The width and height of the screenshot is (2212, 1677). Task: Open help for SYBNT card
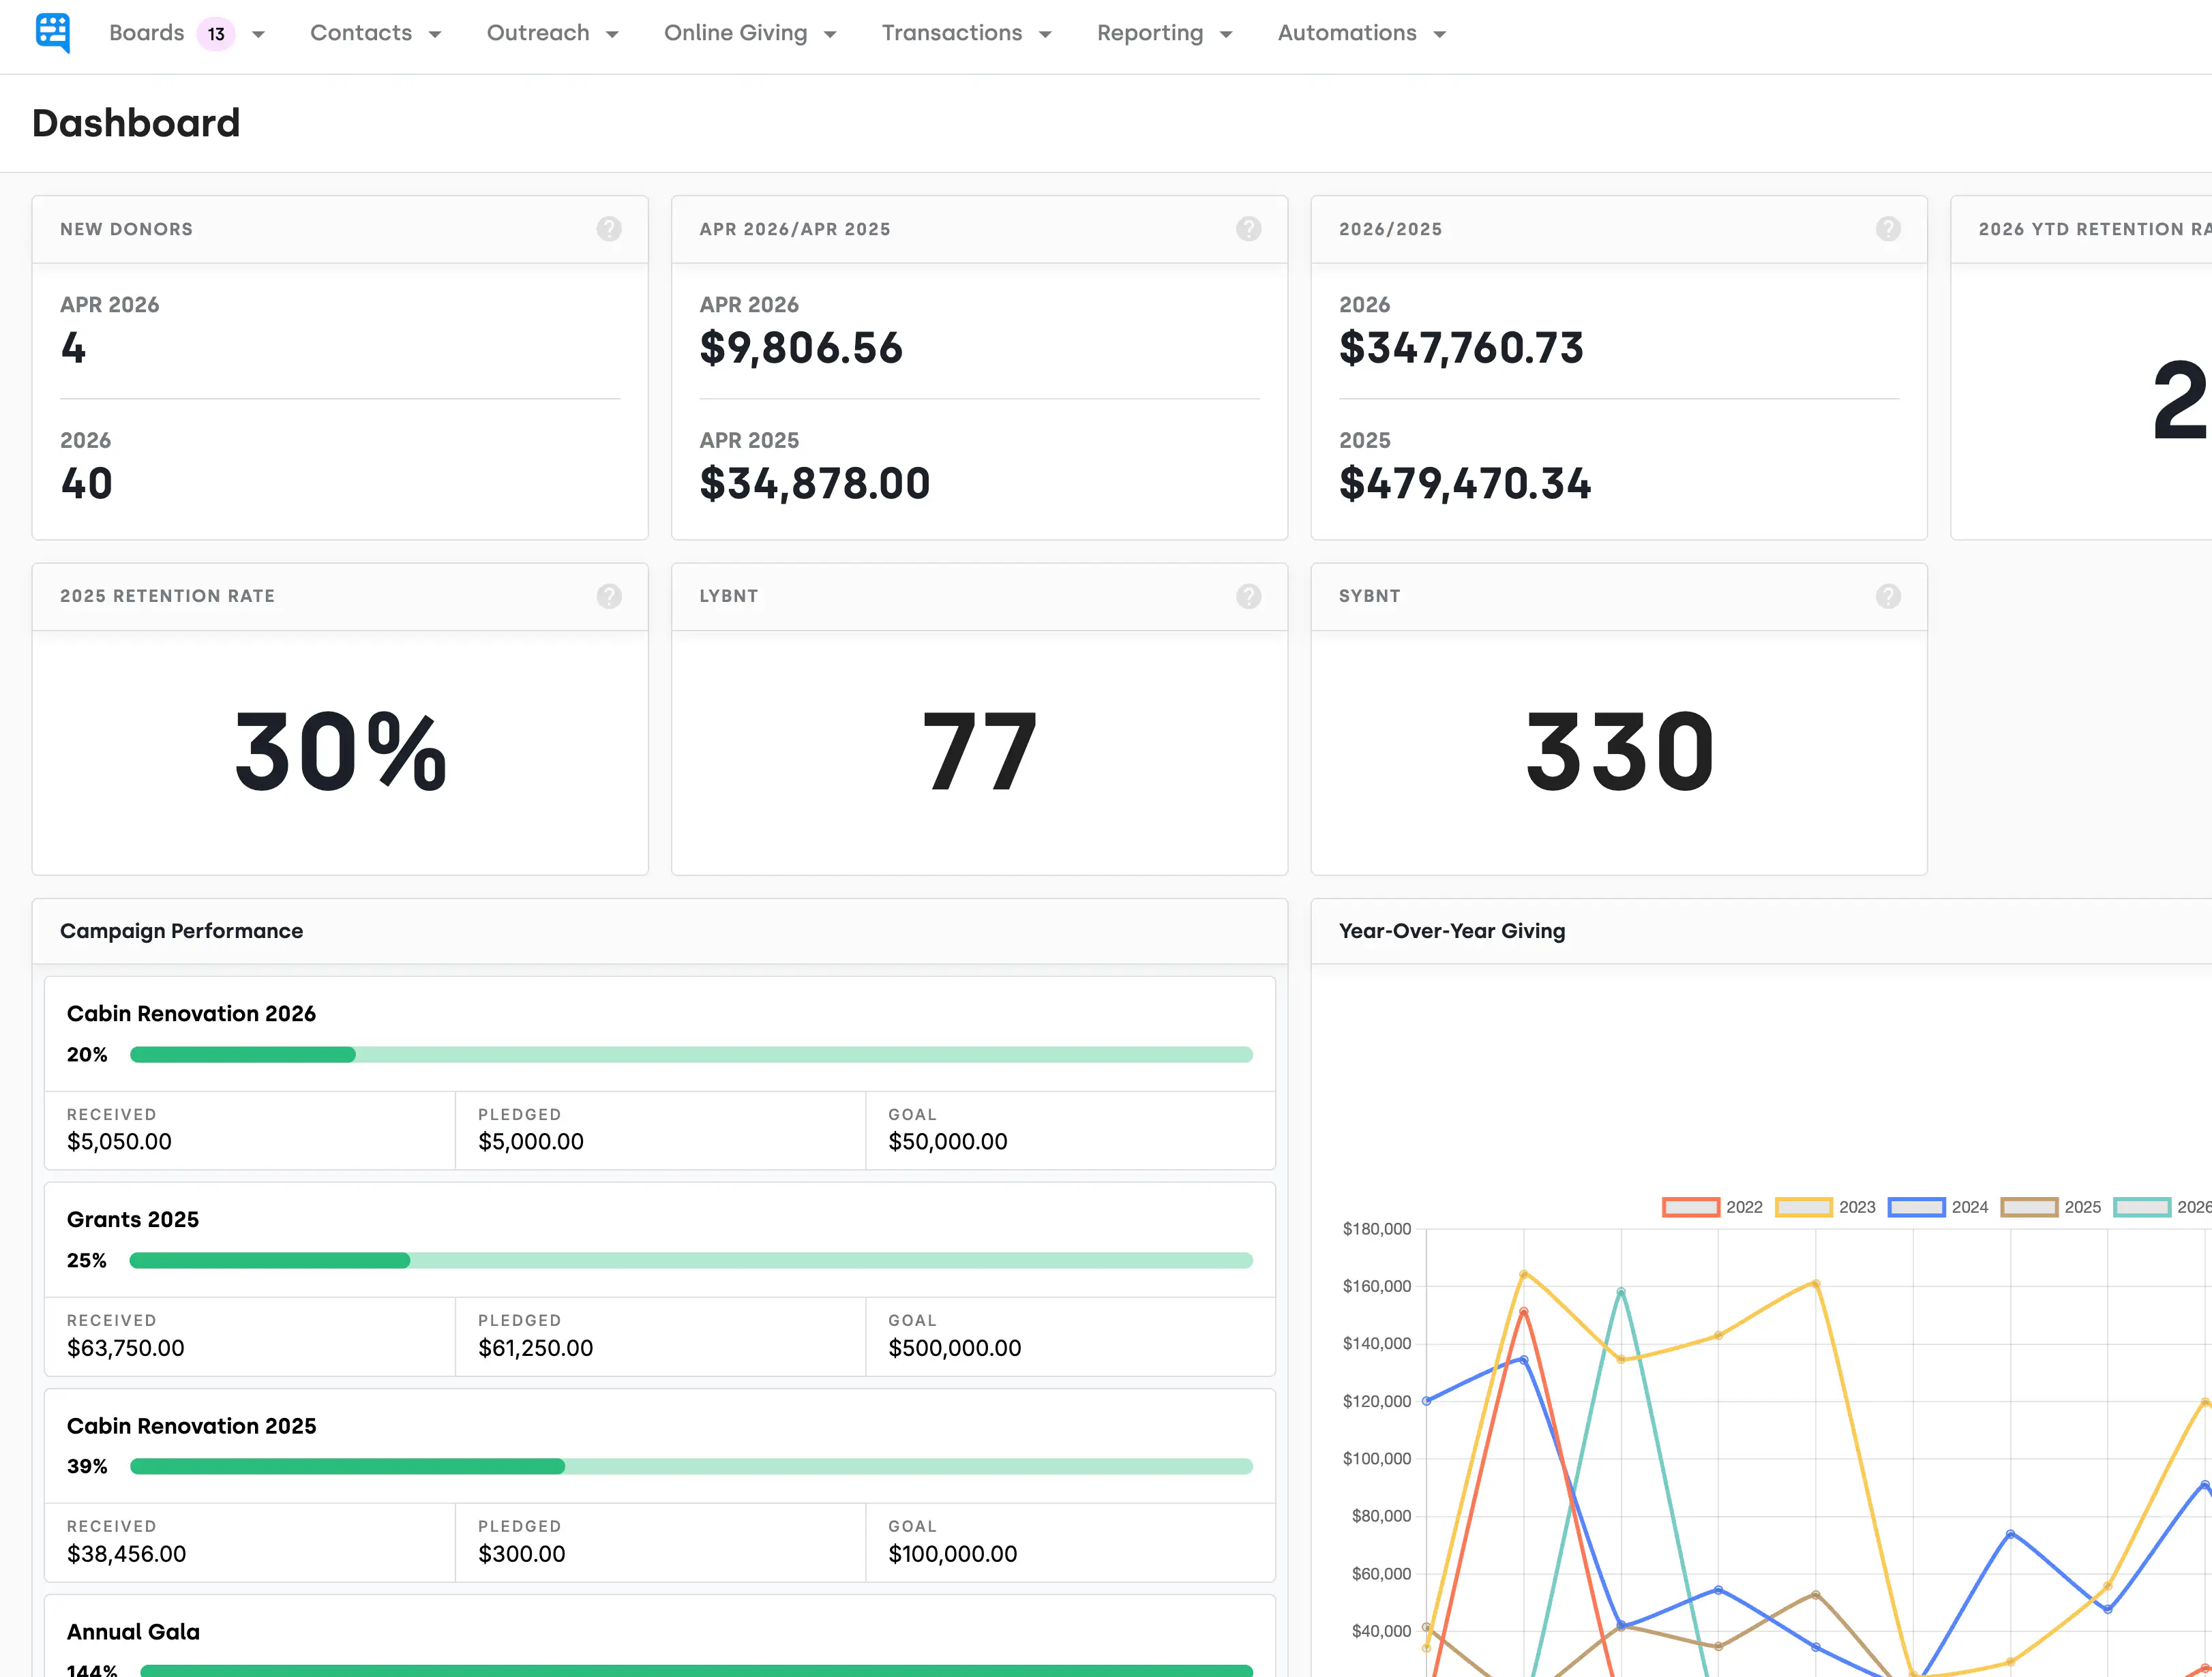tap(1888, 596)
